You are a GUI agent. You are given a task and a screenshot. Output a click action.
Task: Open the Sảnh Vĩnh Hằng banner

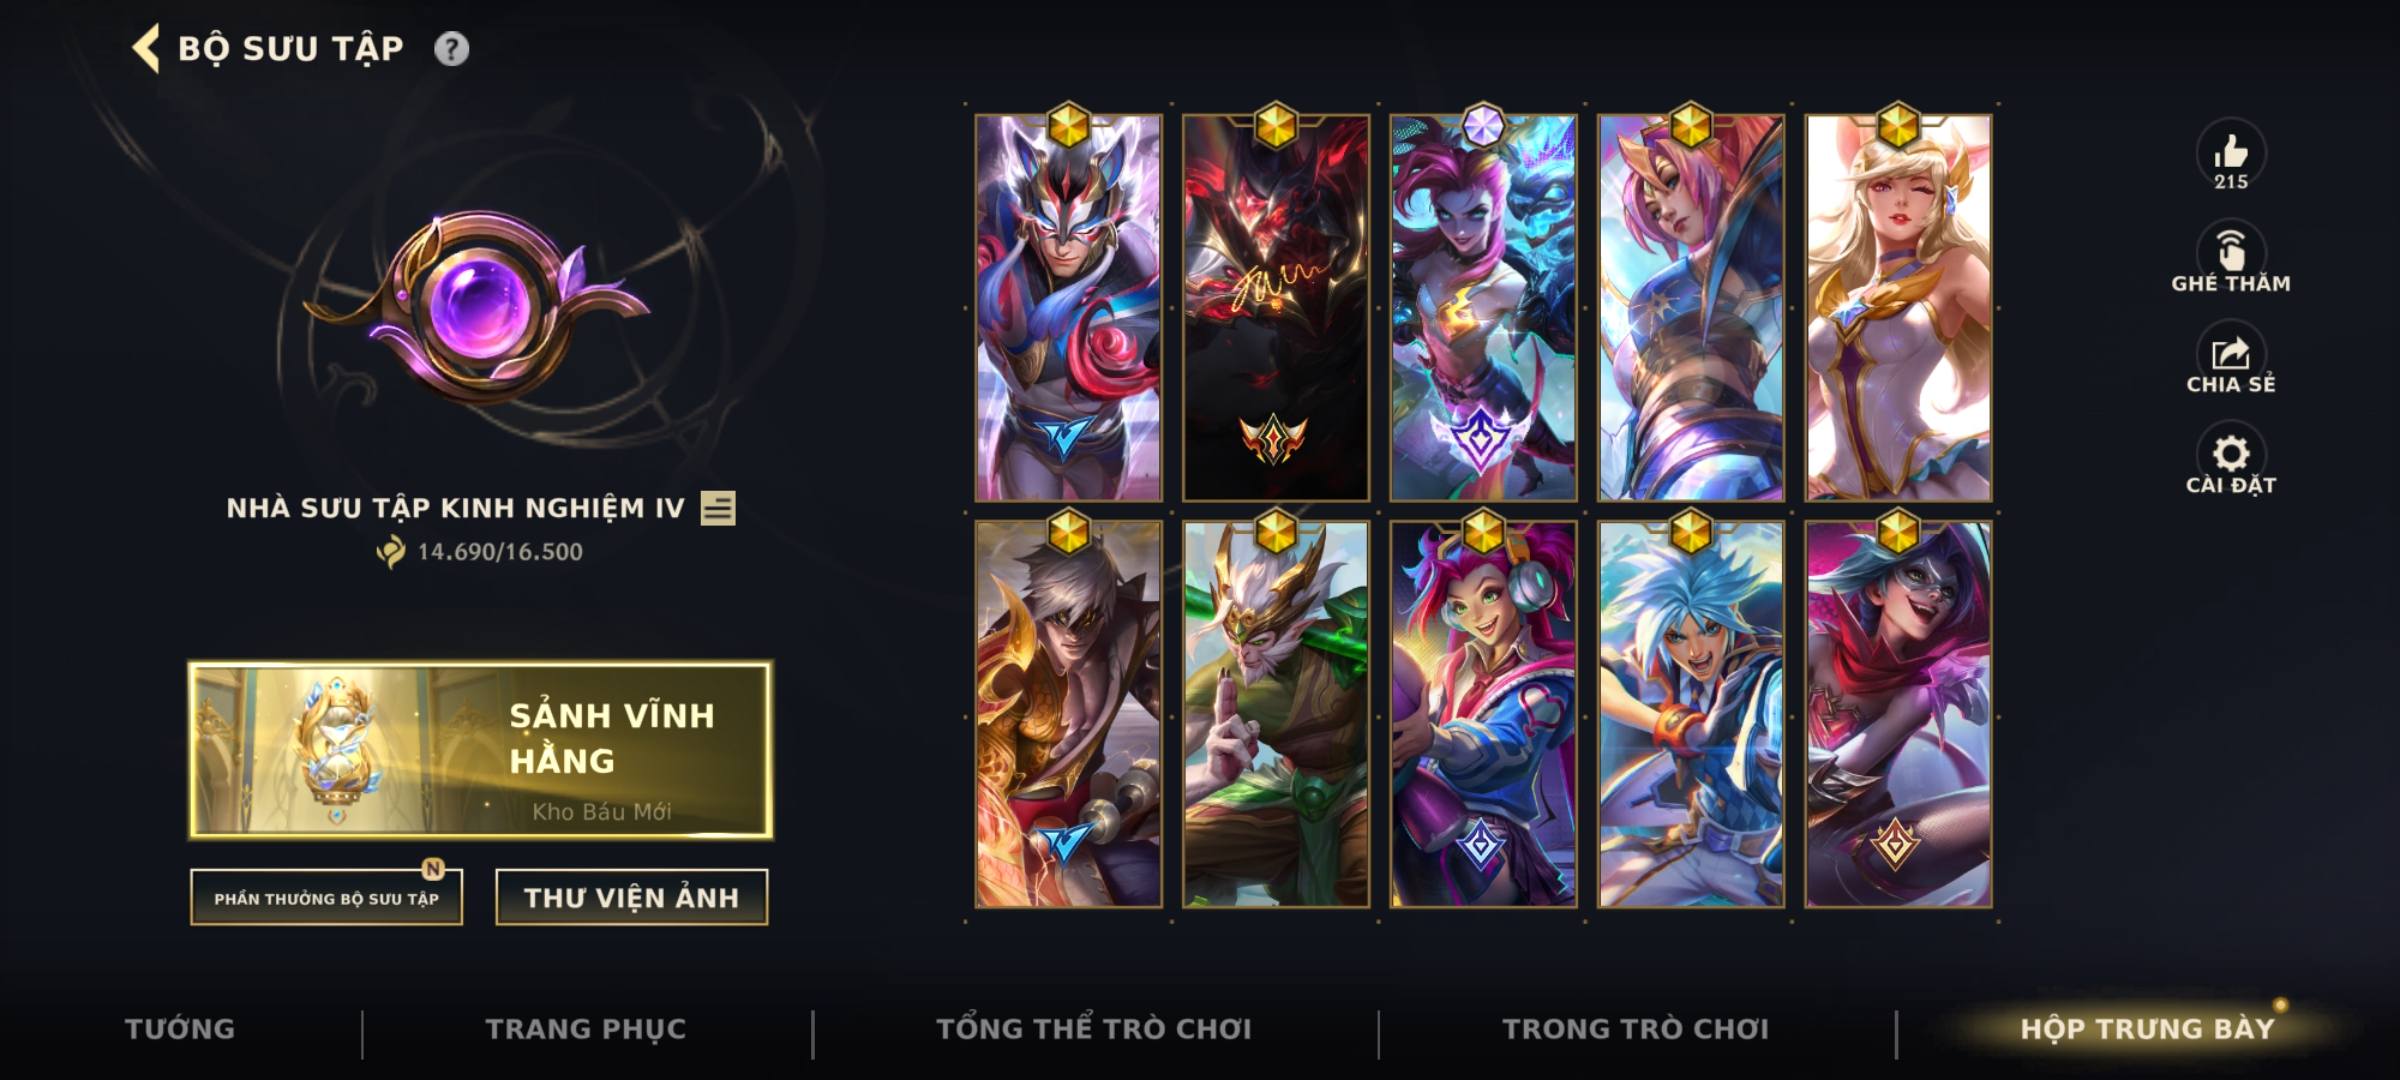[x=480, y=750]
